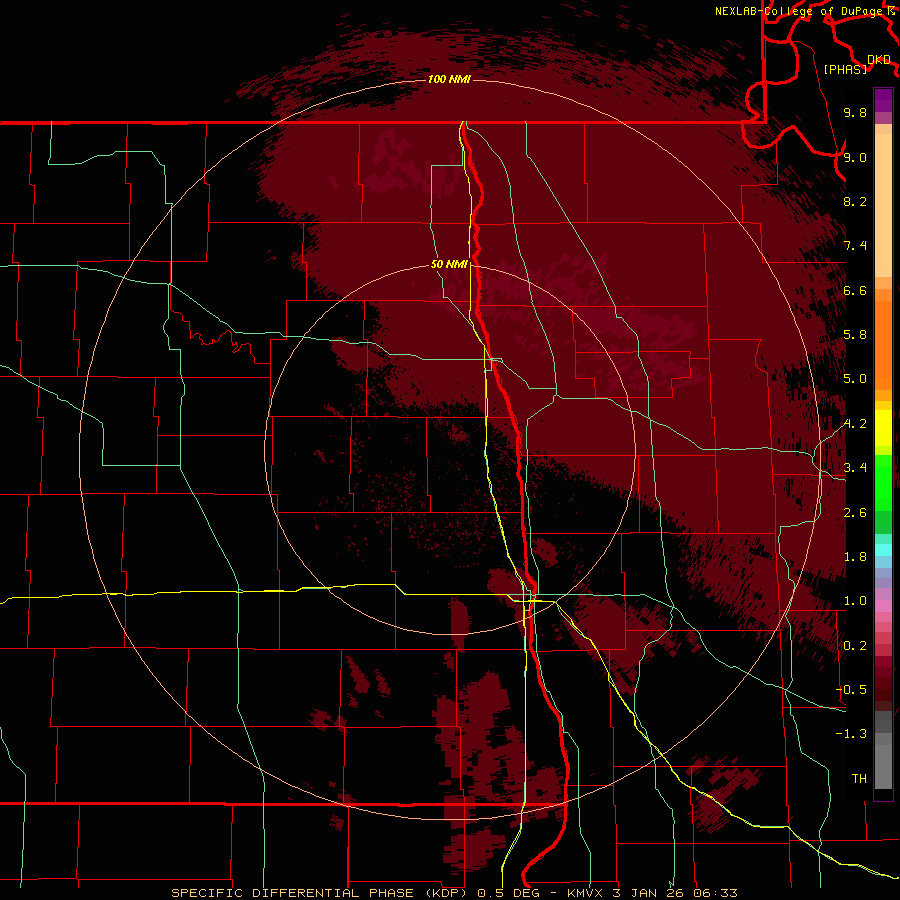
Task: Click the 4.2 scale value
Action: click(x=855, y=424)
